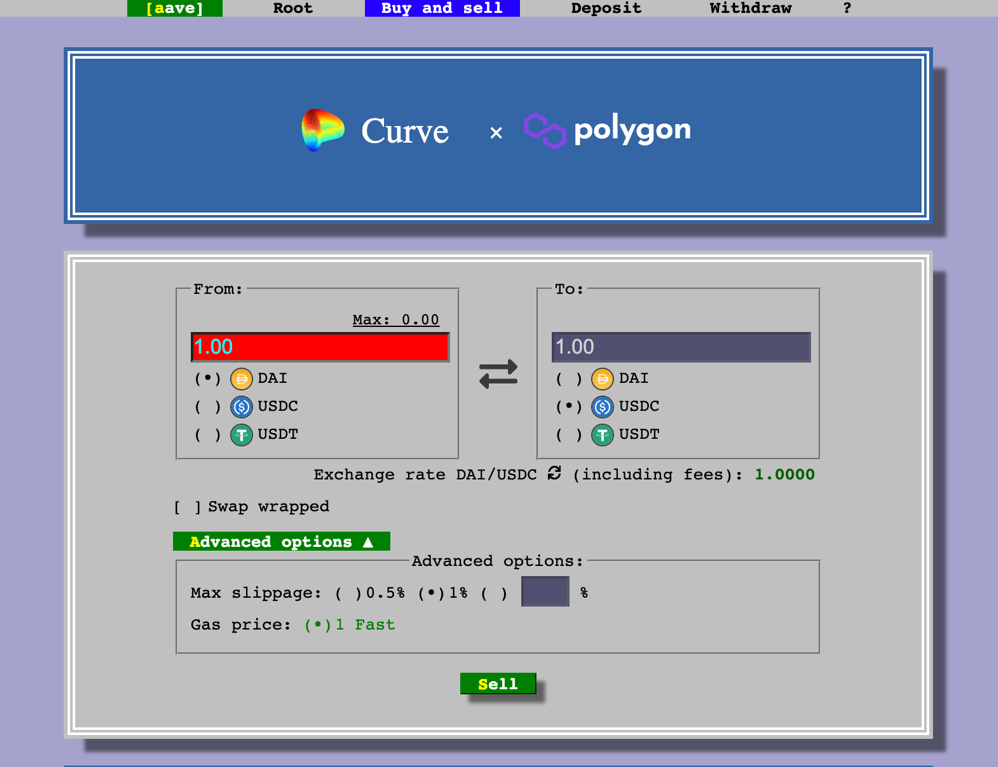
Task: Click the USDC coin icon in To panel
Action: pos(602,406)
